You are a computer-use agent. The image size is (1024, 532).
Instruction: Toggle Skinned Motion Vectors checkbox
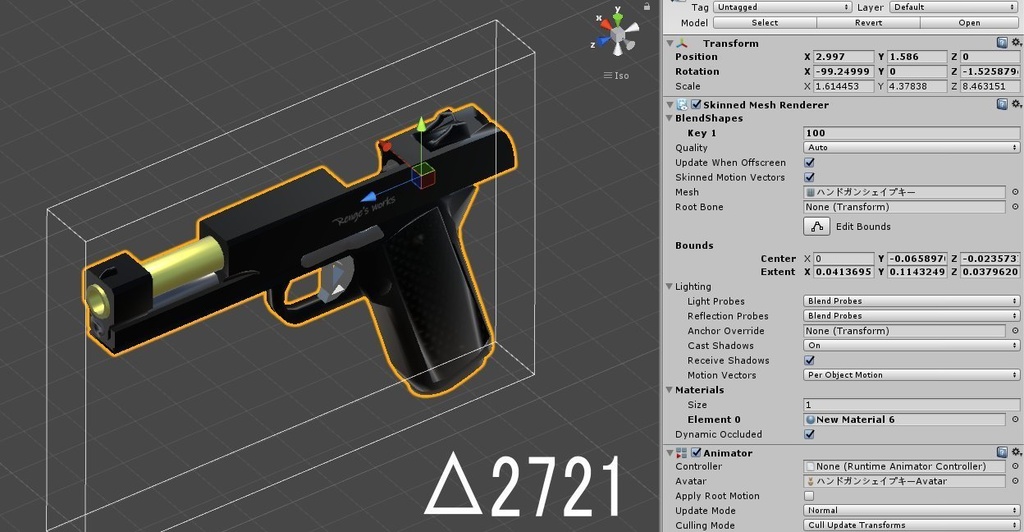click(x=809, y=177)
